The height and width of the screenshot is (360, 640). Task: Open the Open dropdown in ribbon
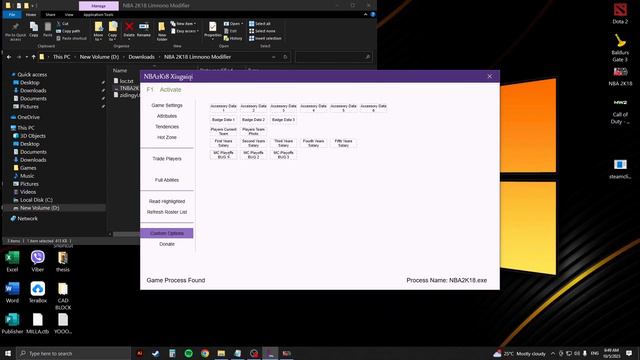click(233, 24)
